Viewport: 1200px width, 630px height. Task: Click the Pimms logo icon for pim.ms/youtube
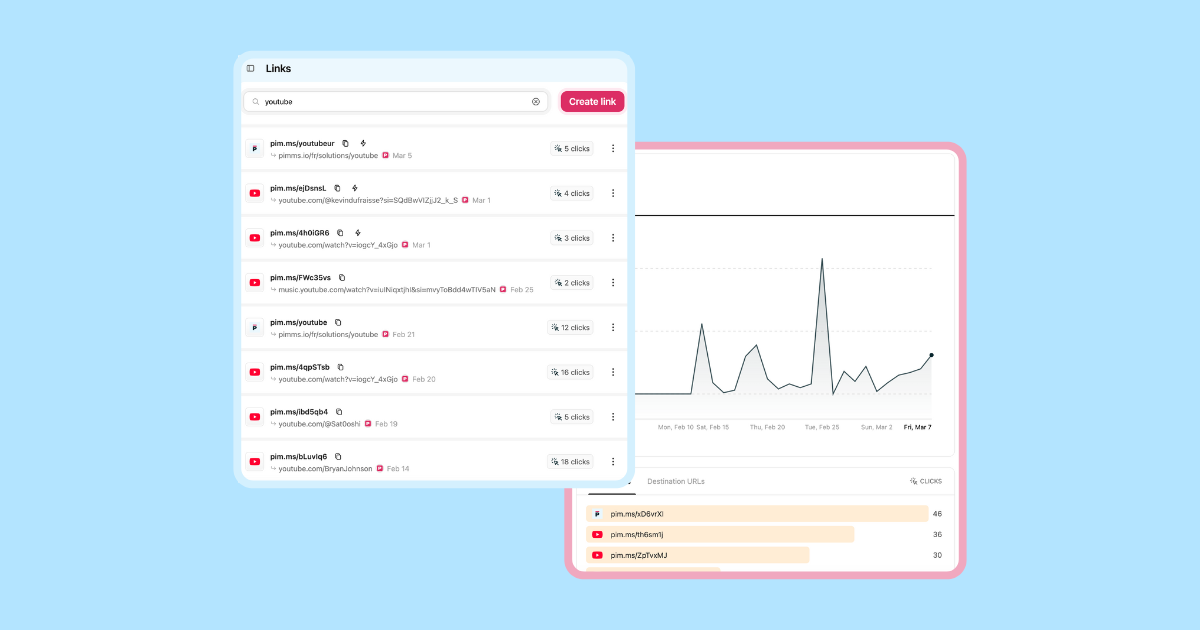point(255,327)
